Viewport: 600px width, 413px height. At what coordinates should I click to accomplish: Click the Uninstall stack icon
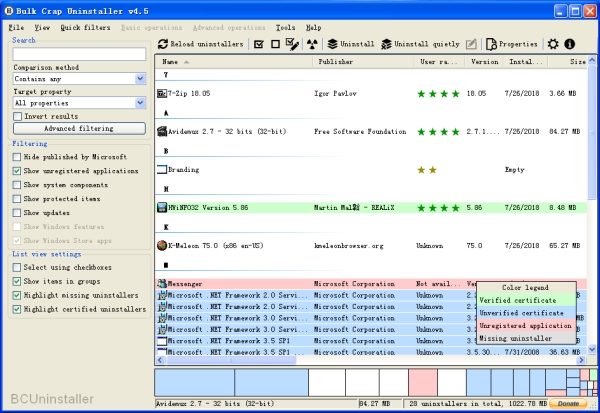pyautogui.click(x=333, y=44)
